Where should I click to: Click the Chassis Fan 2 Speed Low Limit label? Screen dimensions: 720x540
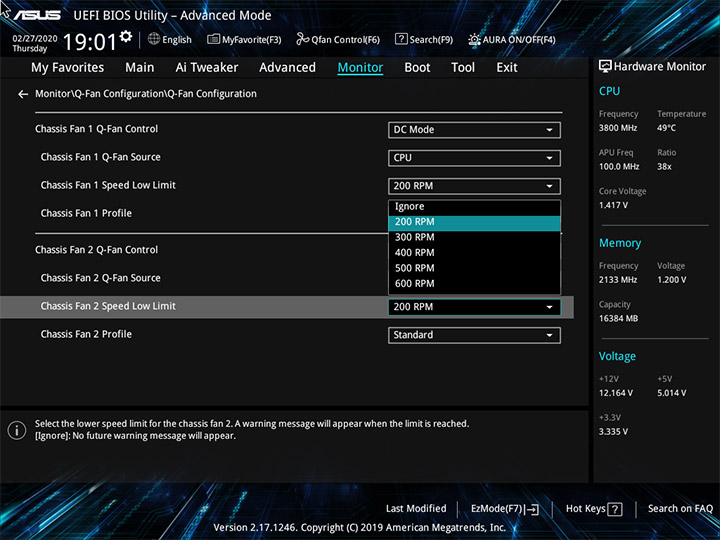pos(108,306)
